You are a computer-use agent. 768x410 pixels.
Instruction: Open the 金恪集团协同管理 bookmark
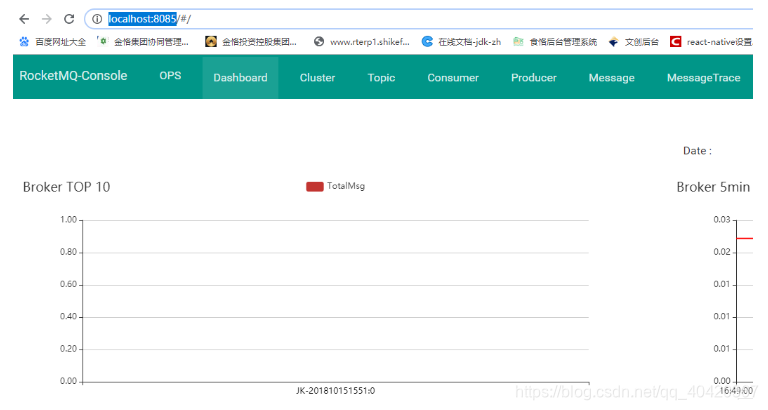[144, 42]
